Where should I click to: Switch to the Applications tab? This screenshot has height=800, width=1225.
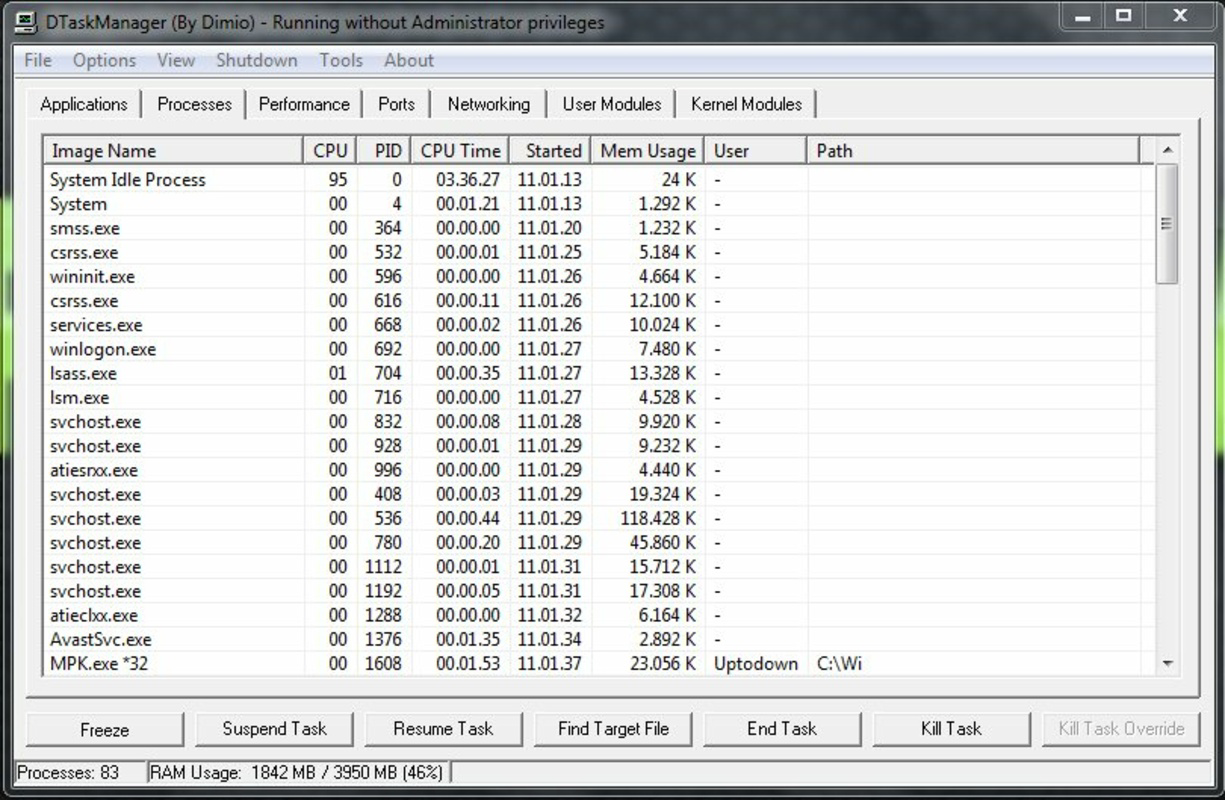pos(84,104)
